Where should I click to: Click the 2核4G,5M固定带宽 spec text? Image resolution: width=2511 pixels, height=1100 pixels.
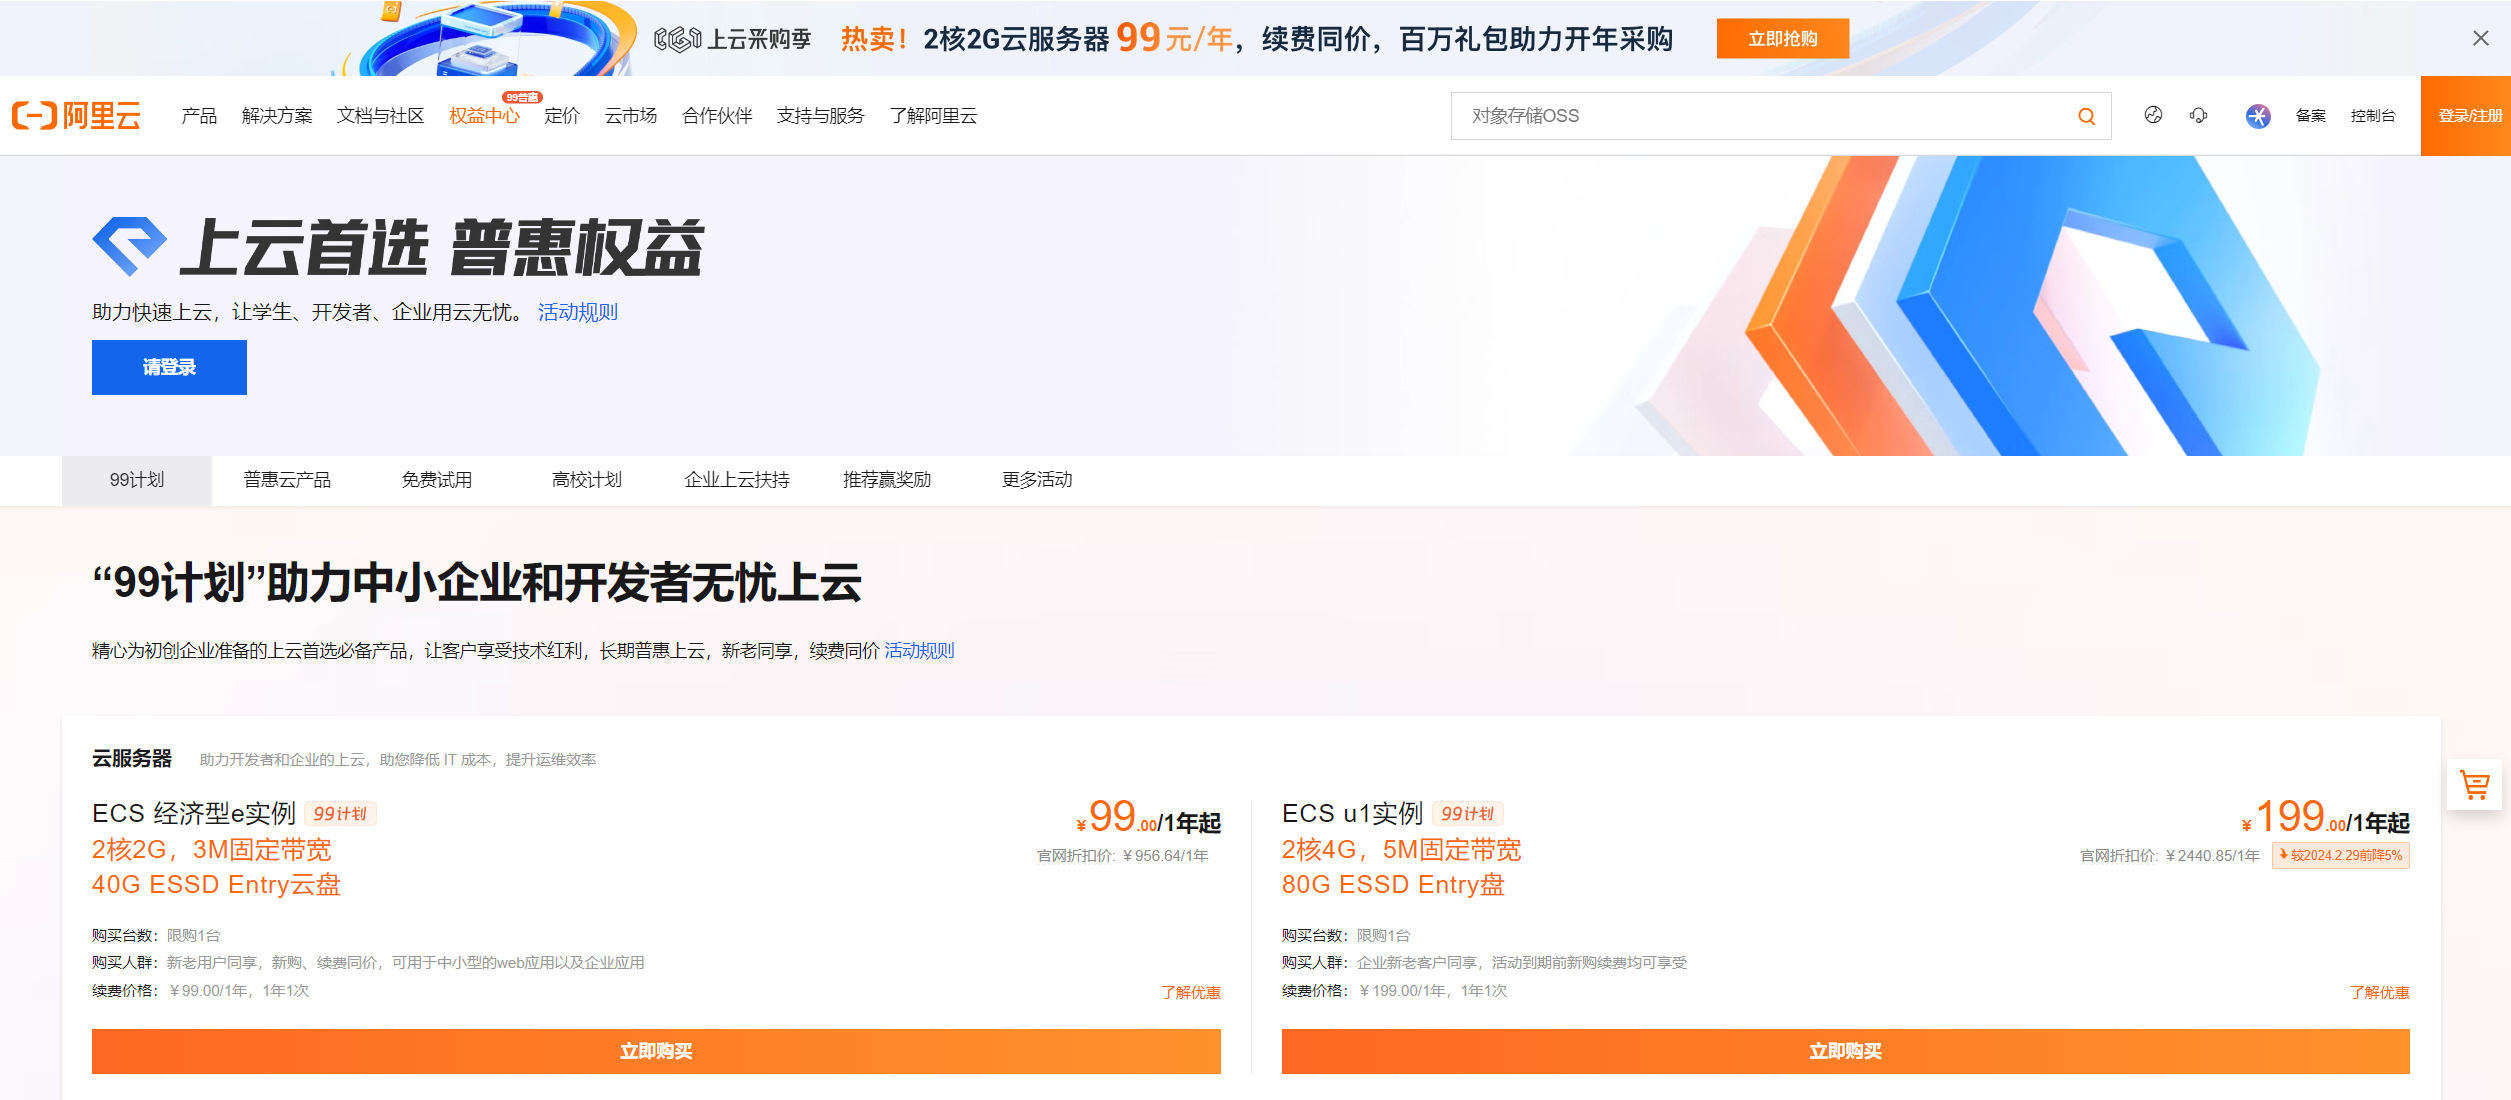1402,850
